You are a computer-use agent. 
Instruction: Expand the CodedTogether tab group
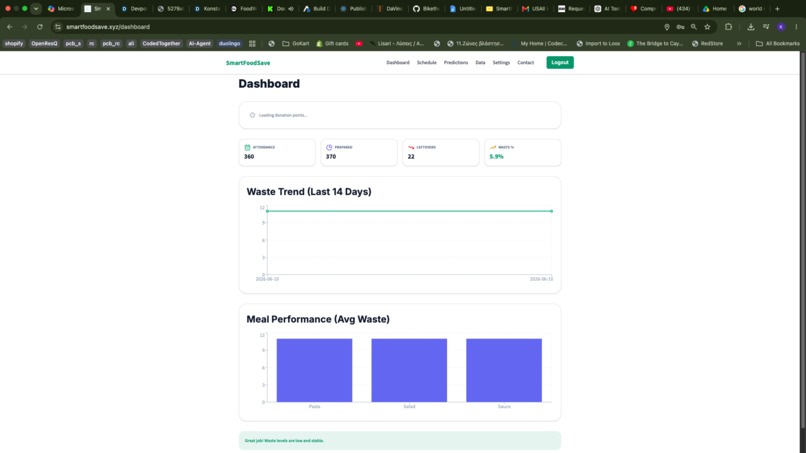point(161,44)
